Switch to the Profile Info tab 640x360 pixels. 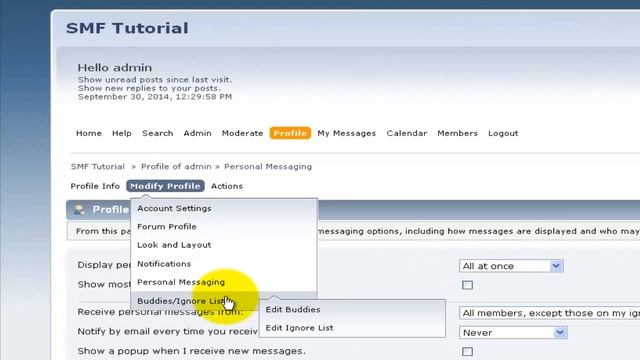[x=95, y=186]
